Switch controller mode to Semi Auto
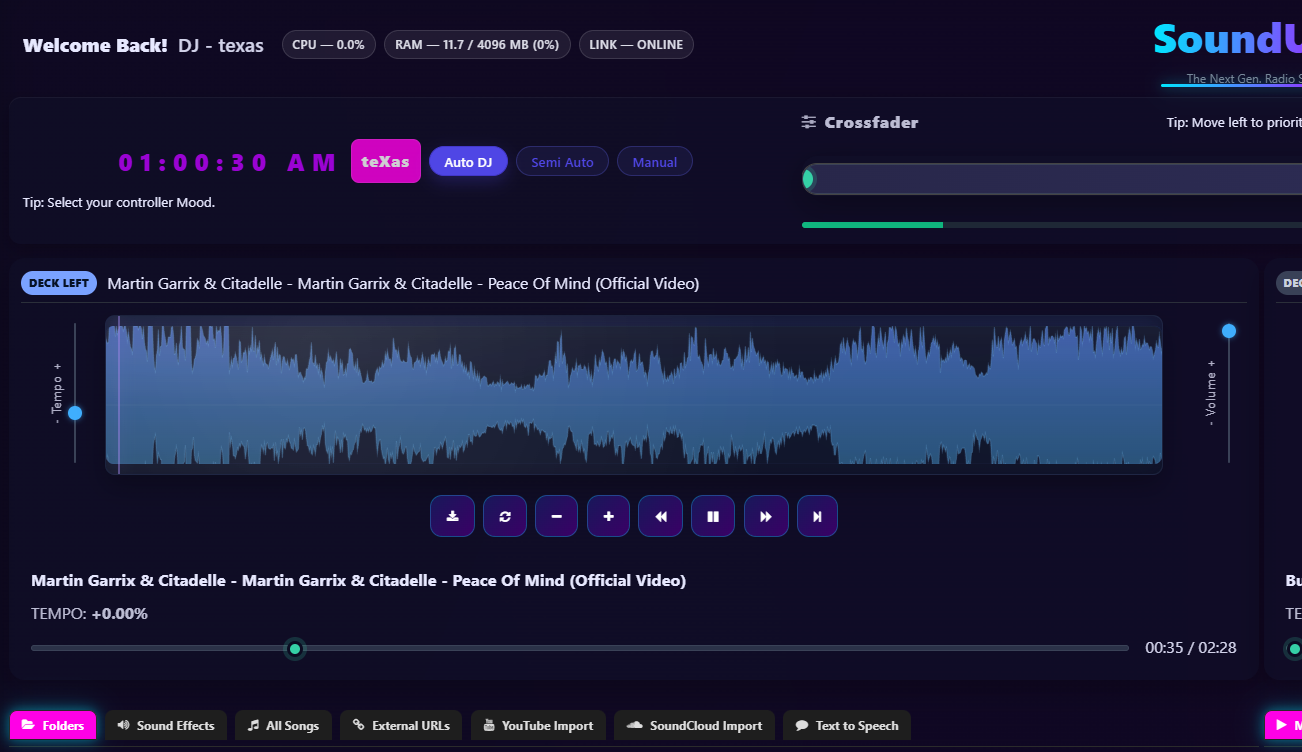The height and width of the screenshot is (752, 1302). [562, 162]
